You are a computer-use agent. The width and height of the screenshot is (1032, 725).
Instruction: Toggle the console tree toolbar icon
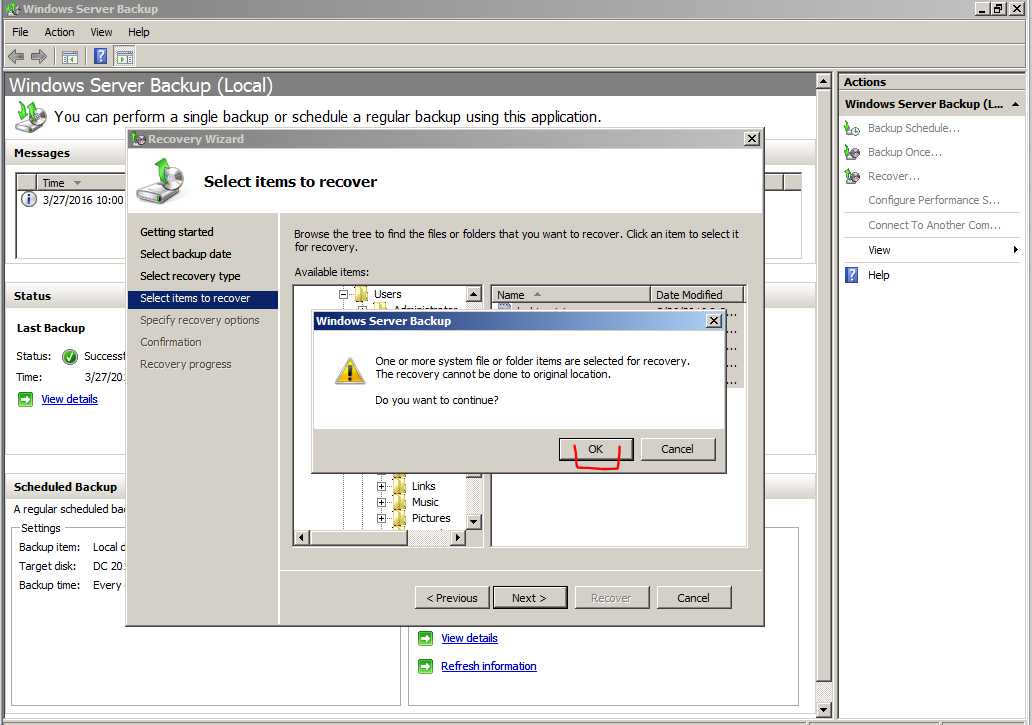[x=70, y=57]
